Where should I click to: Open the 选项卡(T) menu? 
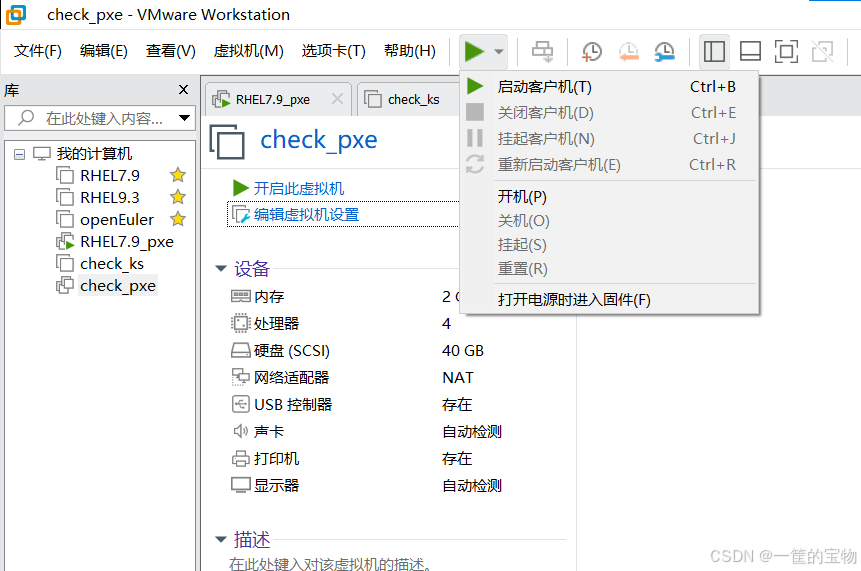(333, 51)
